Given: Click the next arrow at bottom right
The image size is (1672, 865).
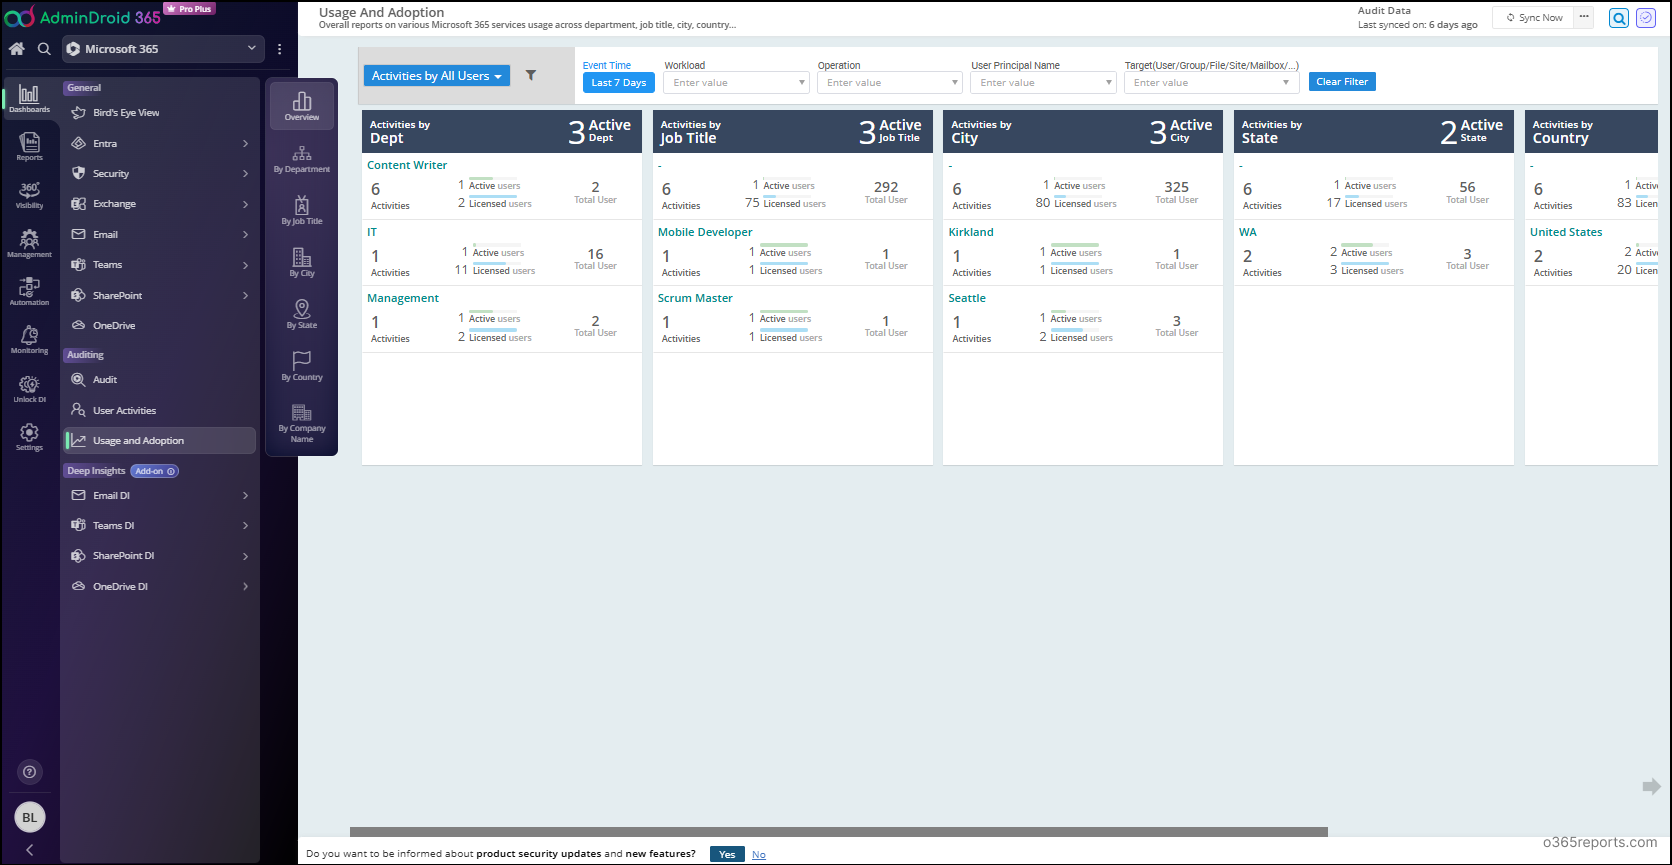Looking at the screenshot, I should (1651, 787).
